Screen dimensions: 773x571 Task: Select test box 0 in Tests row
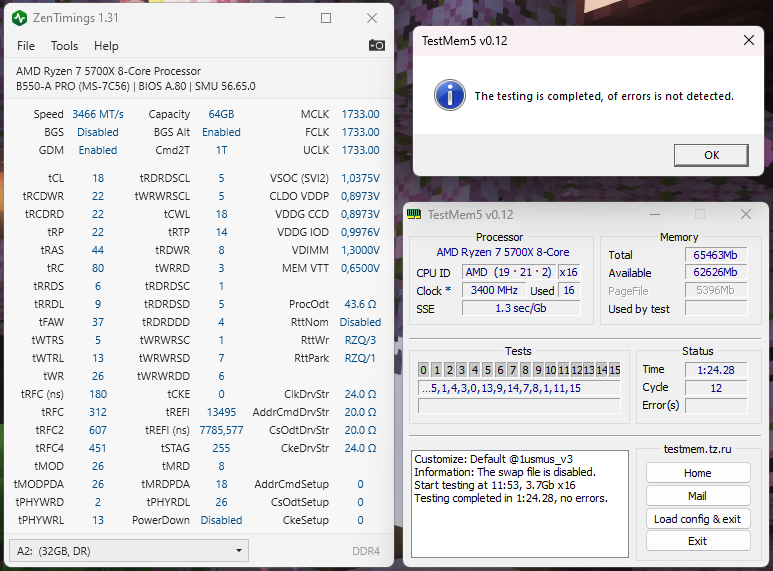423,370
